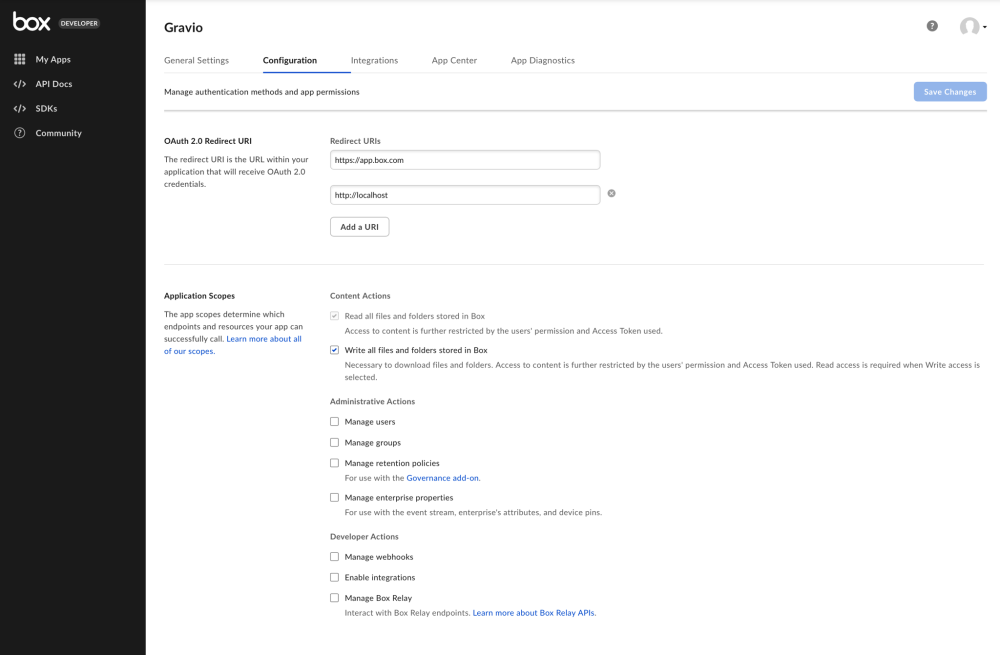This screenshot has height=655, width=1000.
Task: Open the Governance add-on link
Action: 442,477
